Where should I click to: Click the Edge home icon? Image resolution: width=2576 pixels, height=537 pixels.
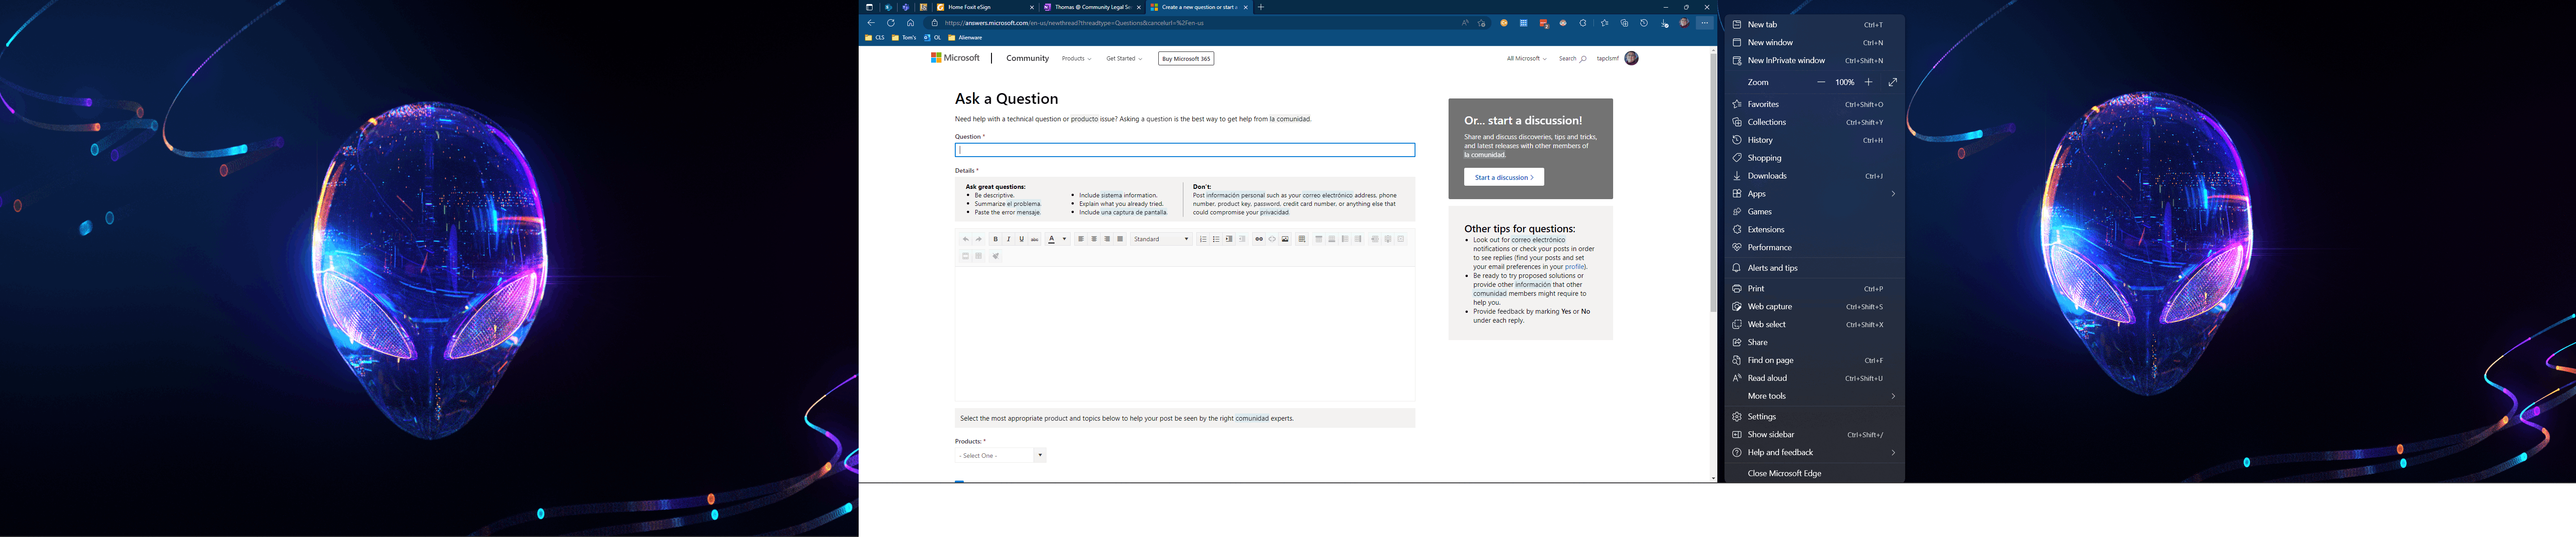(x=910, y=23)
